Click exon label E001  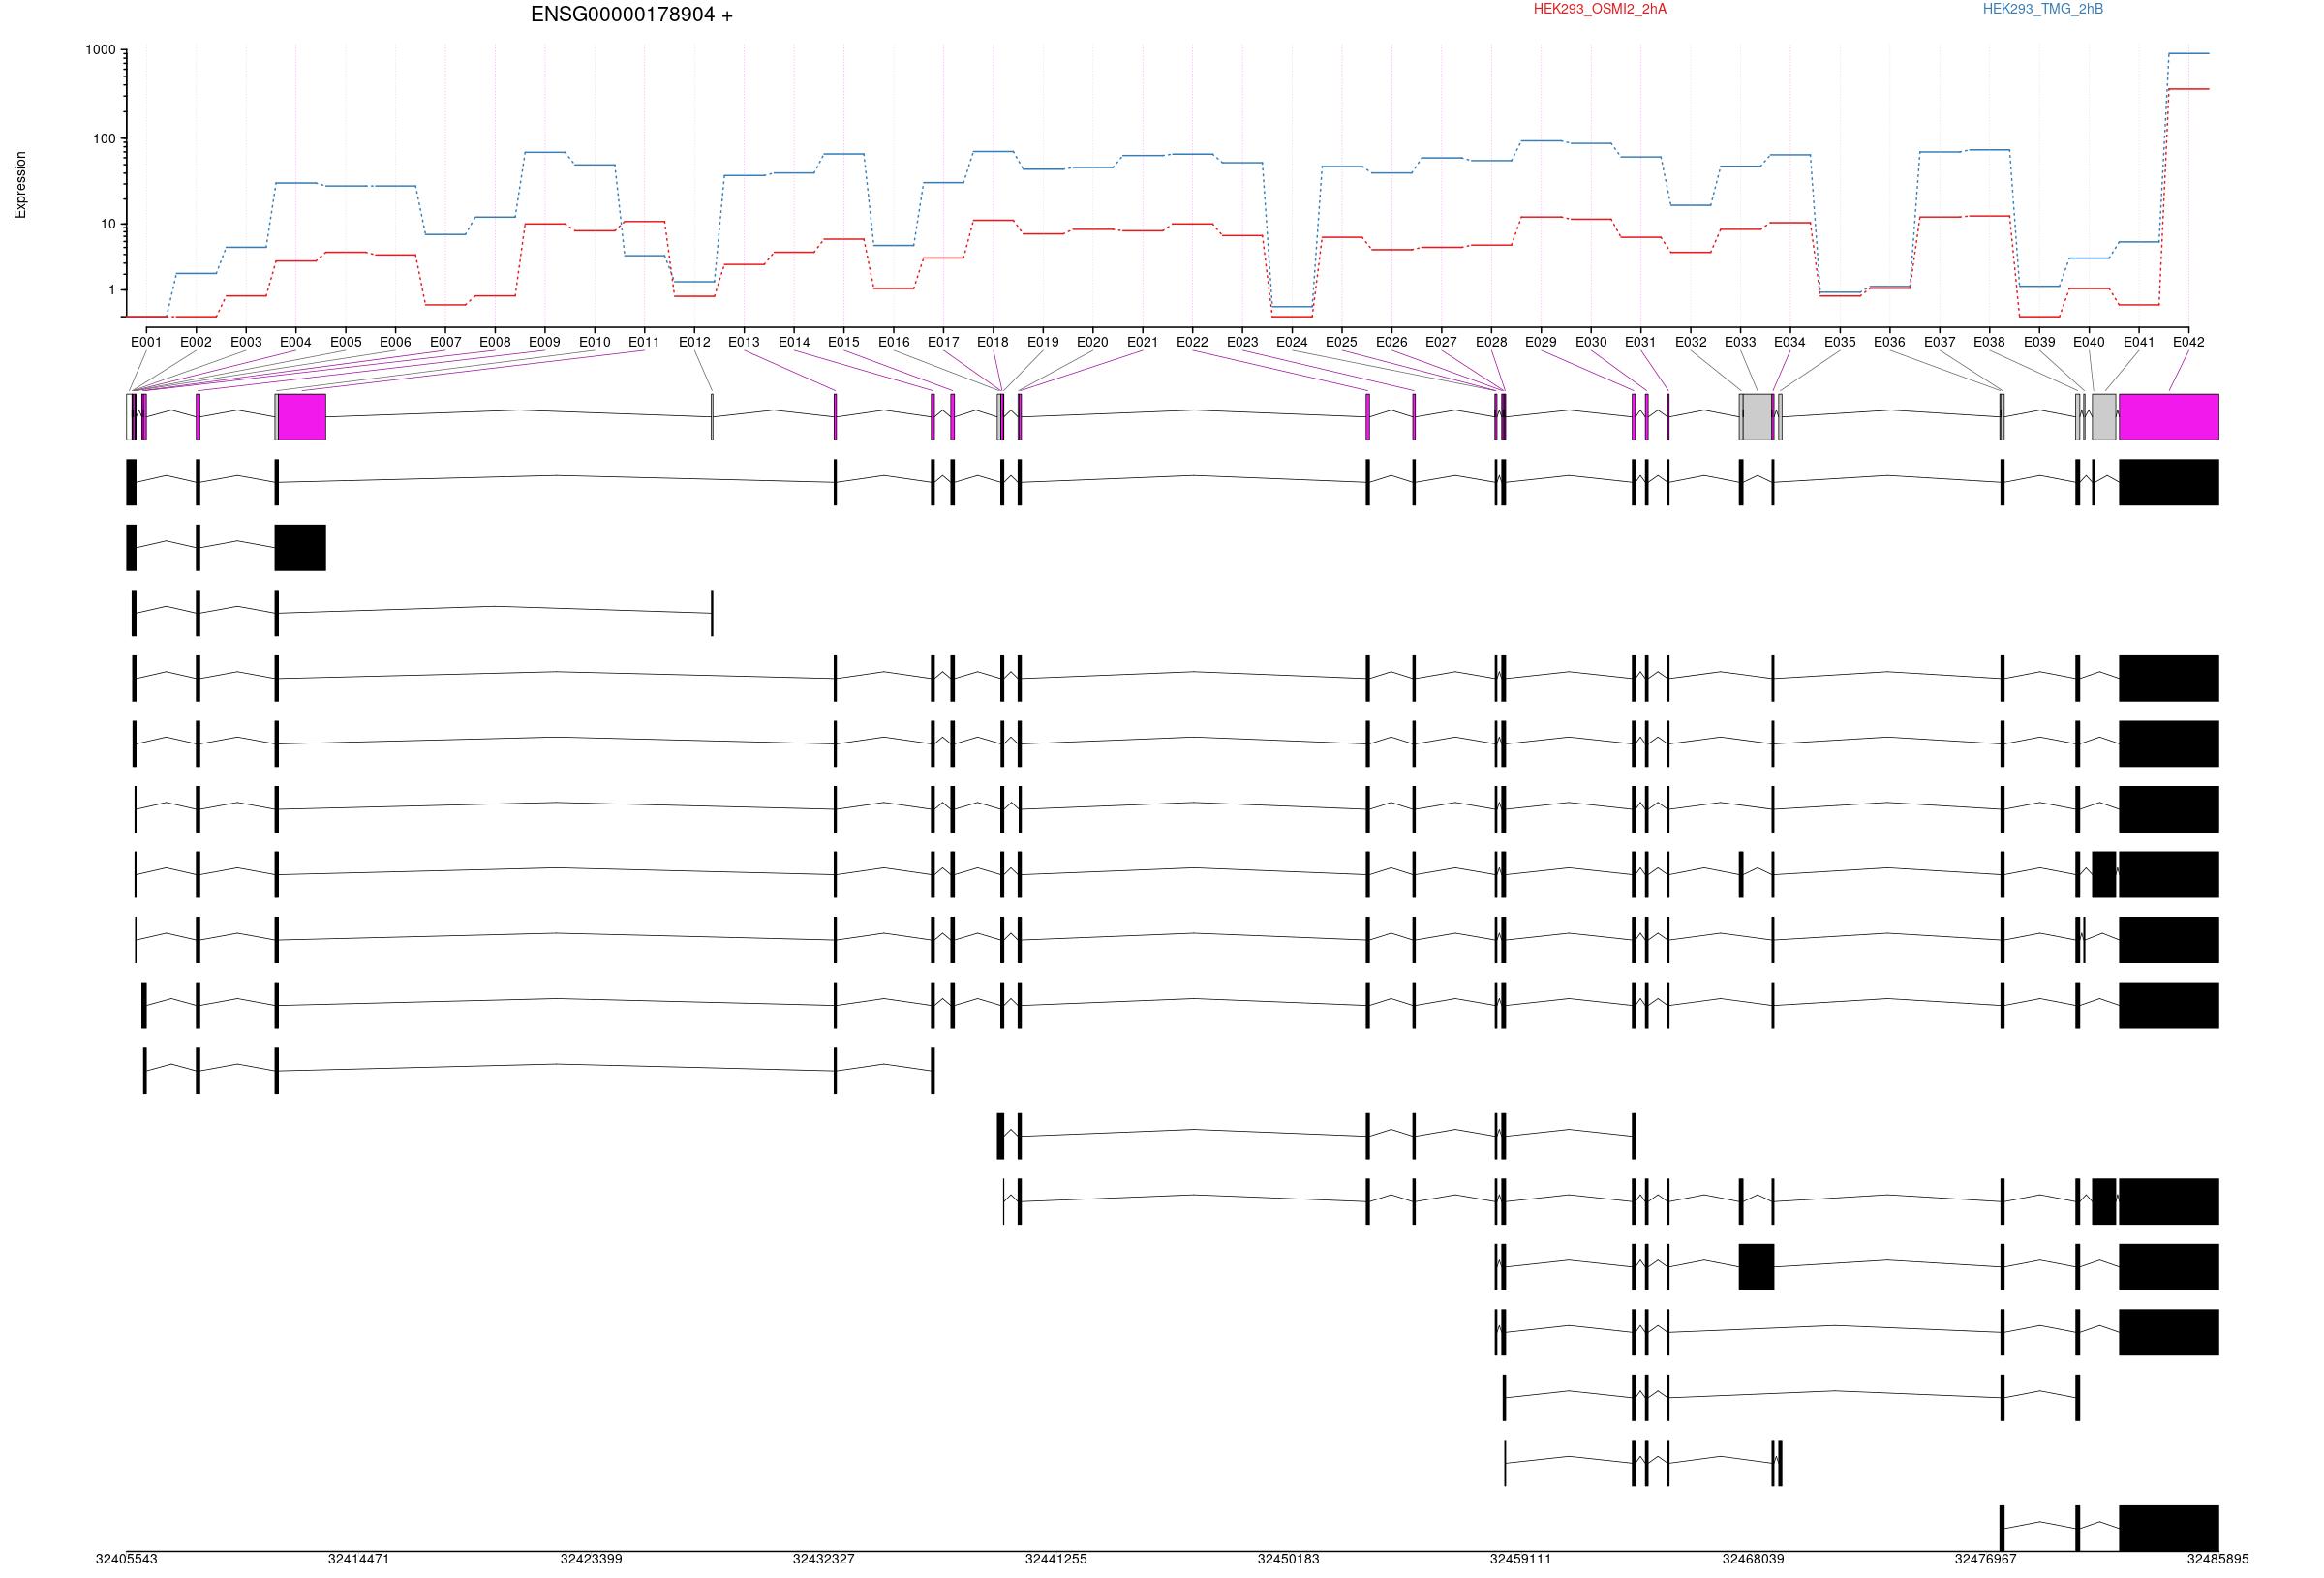pyautogui.click(x=146, y=342)
